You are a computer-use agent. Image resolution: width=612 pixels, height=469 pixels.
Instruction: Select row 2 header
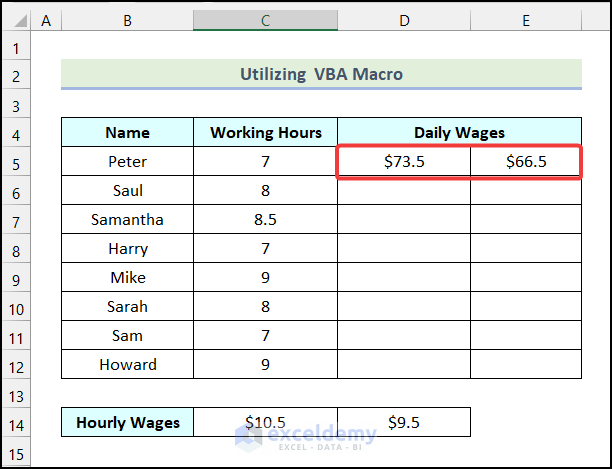pyautogui.click(x=16, y=74)
